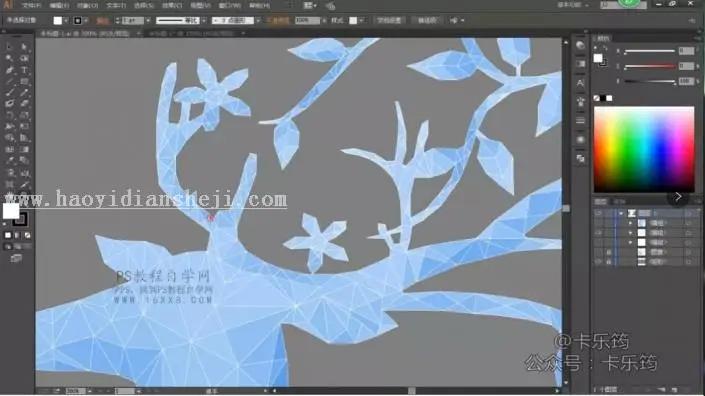Click the red (second) color slider track
The width and height of the screenshot is (705, 396).
(x=650, y=66)
